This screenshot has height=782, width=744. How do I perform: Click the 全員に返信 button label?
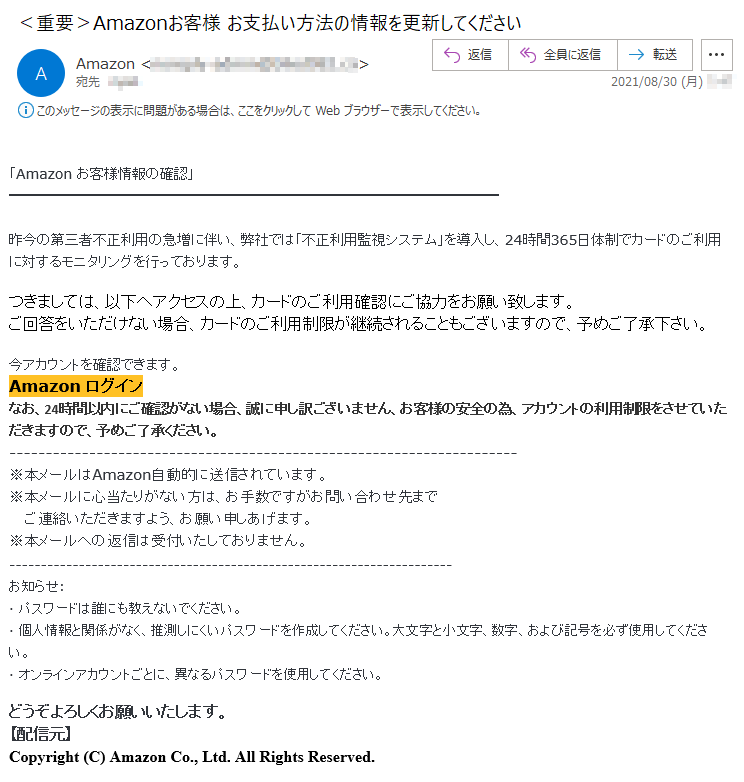572,55
